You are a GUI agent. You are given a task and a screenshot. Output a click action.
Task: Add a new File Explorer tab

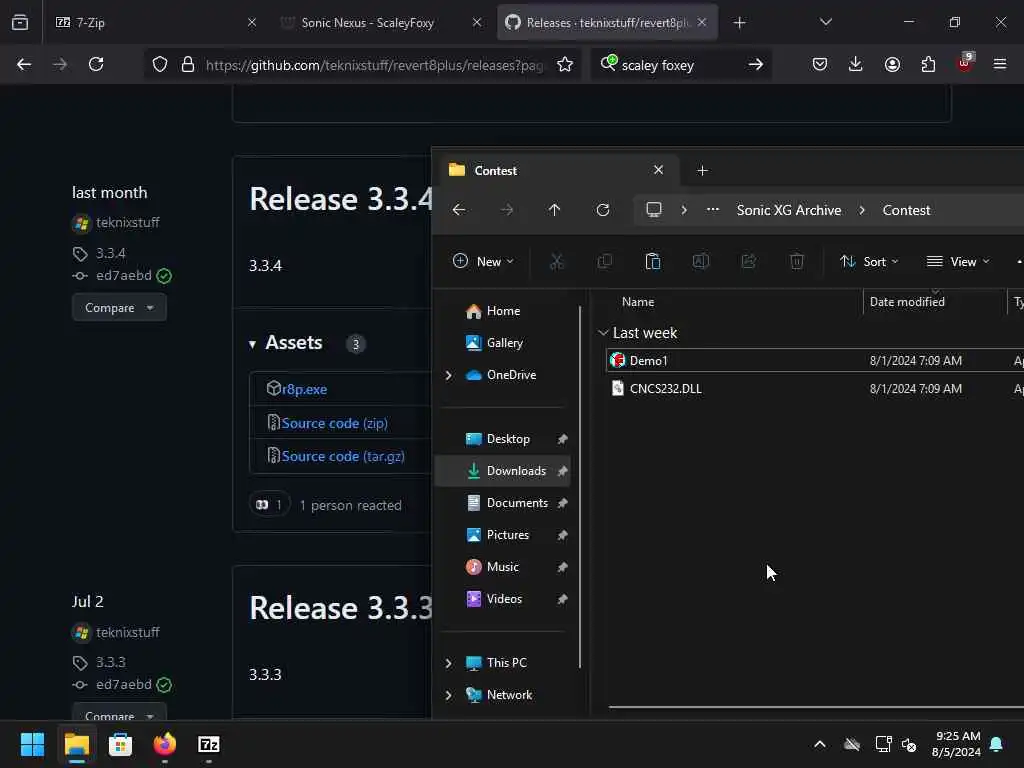pos(702,170)
